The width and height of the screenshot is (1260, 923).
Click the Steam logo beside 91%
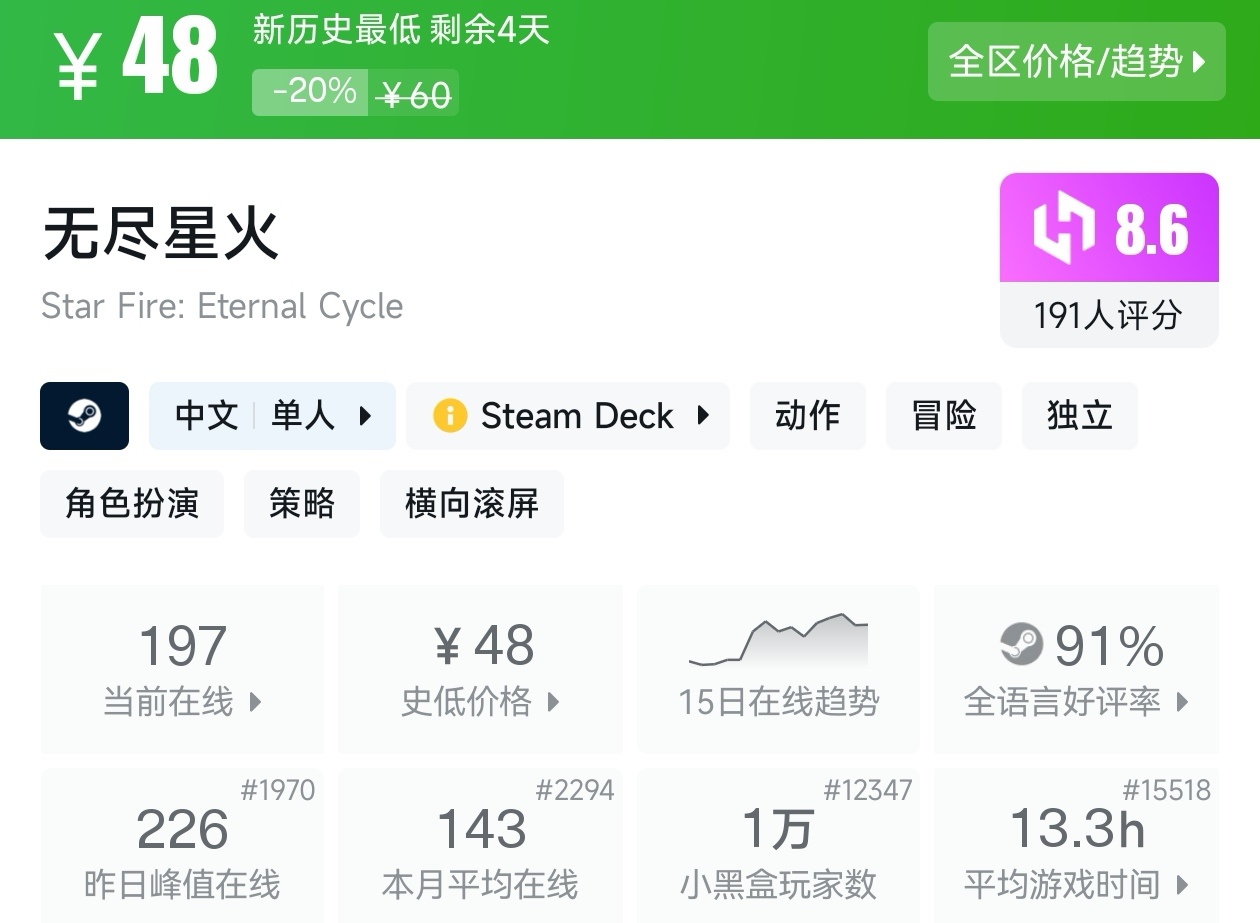1022,645
